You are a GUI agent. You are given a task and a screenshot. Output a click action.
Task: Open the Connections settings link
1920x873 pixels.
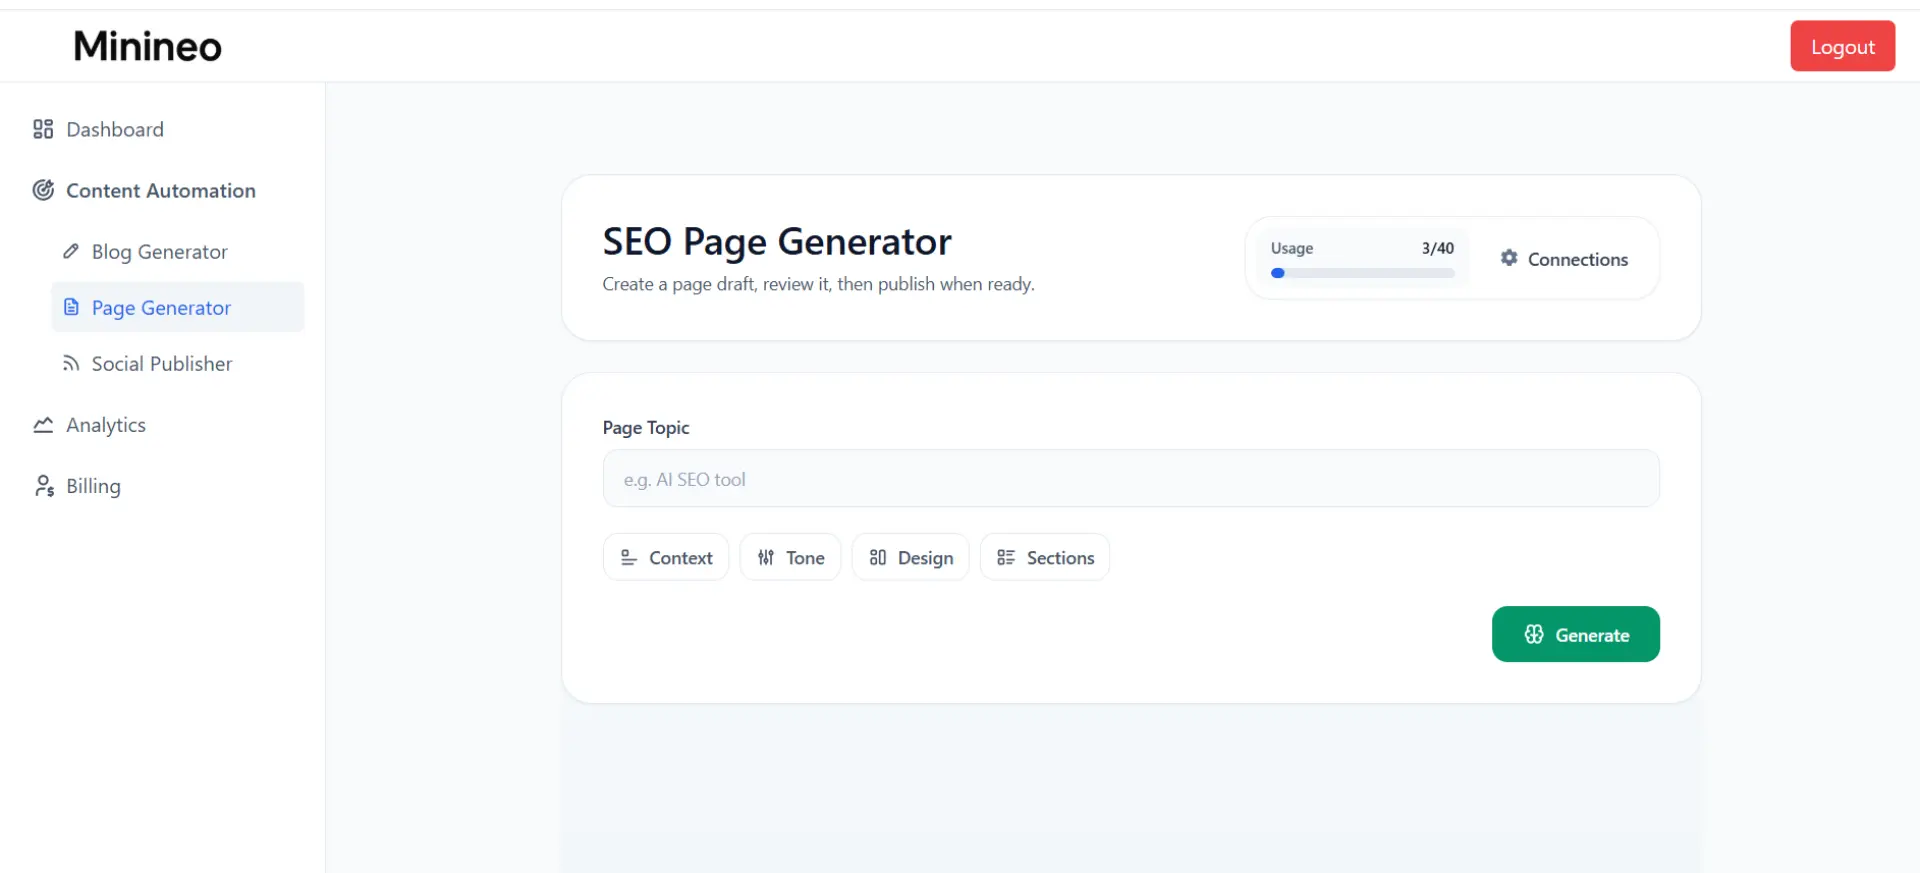[1565, 259]
